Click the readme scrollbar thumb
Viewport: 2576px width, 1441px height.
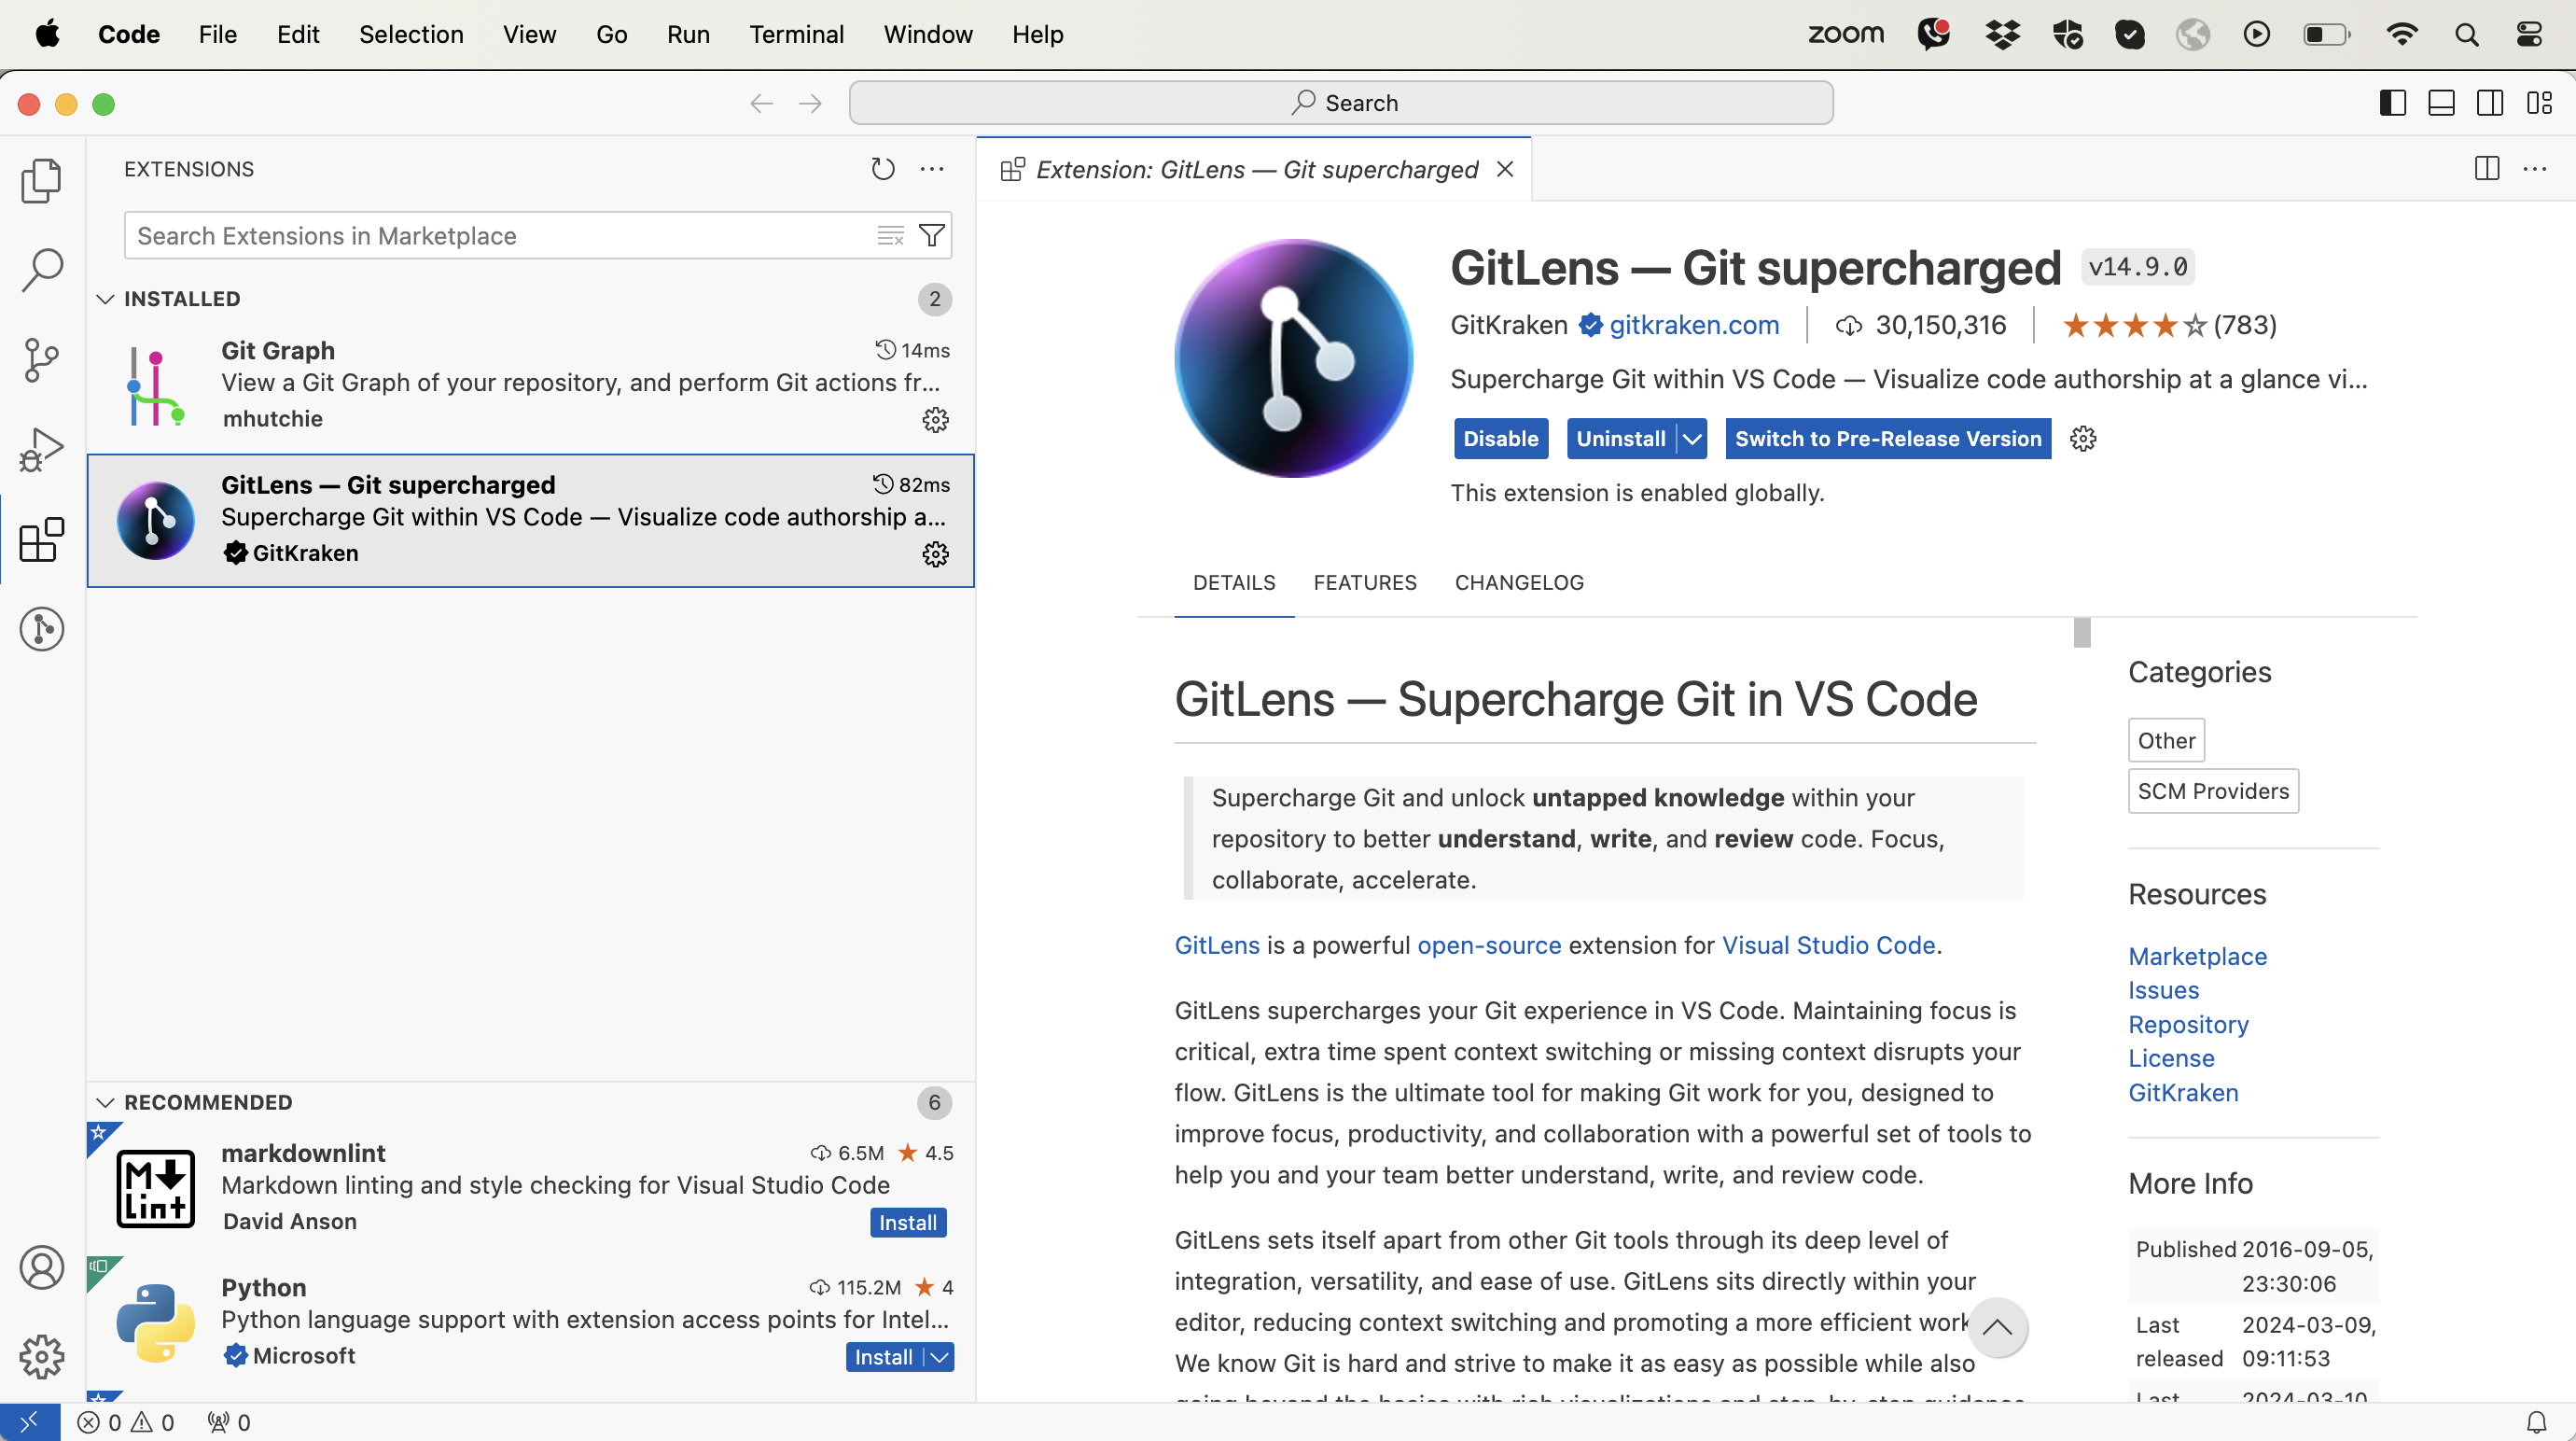tap(2082, 633)
